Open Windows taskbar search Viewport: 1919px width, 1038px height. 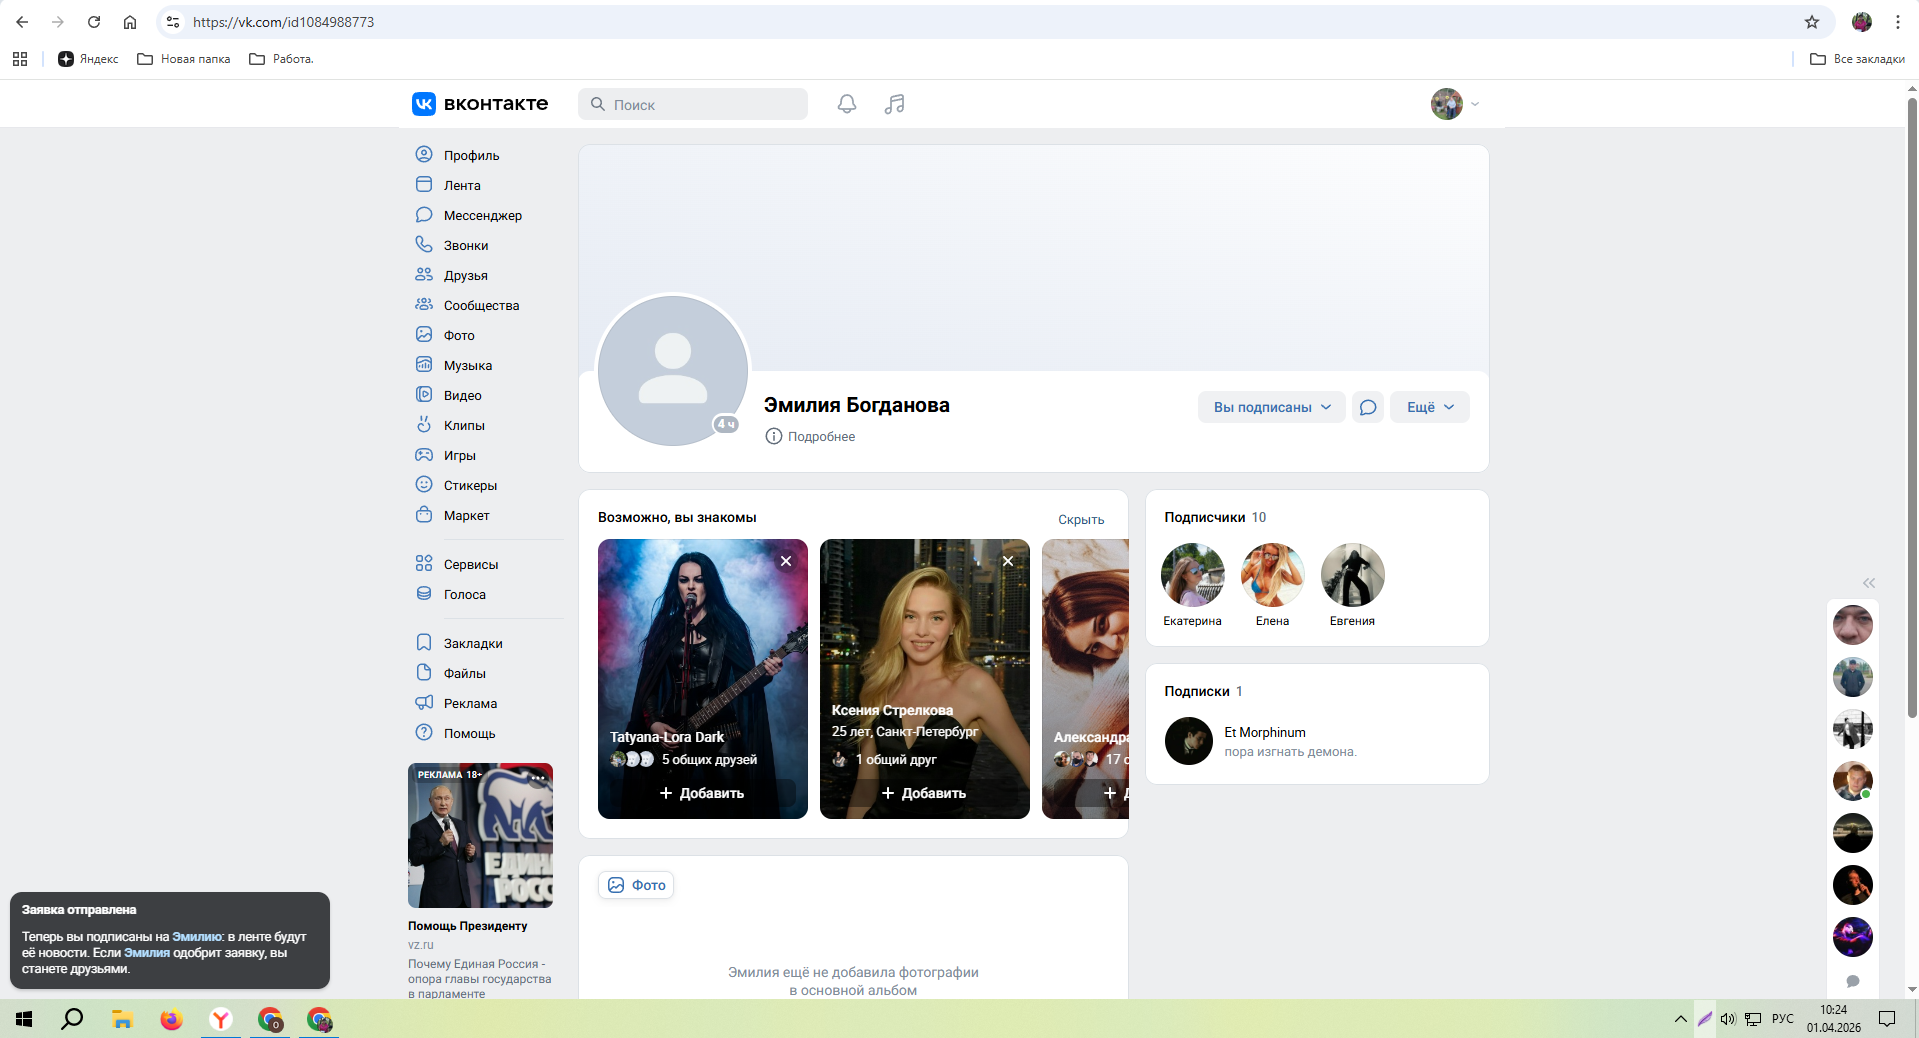click(x=72, y=1019)
